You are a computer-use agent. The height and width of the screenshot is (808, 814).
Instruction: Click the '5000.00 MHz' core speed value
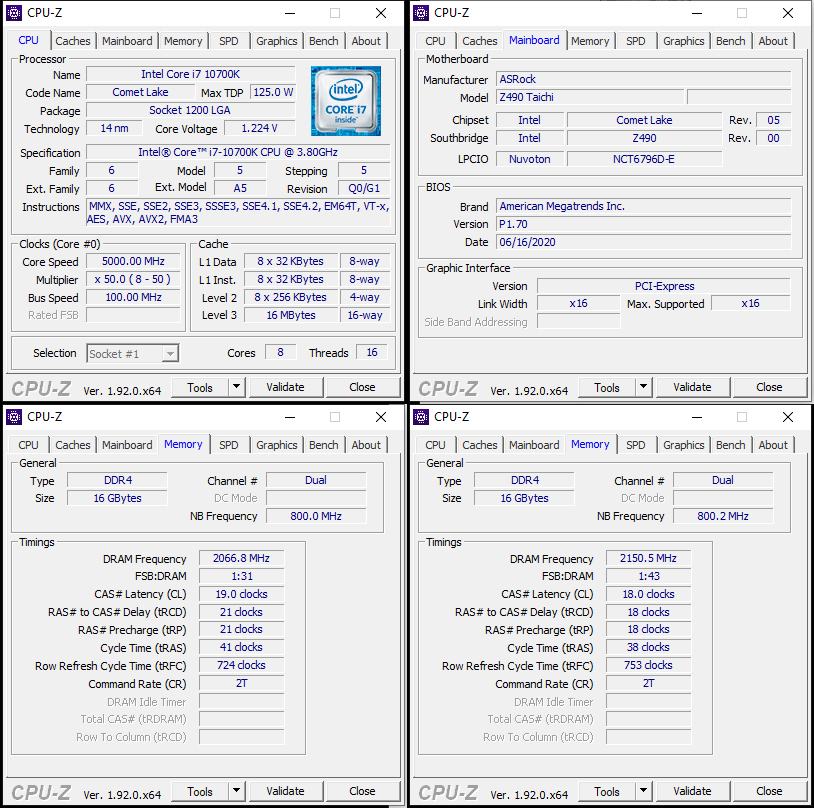tap(133, 261)
